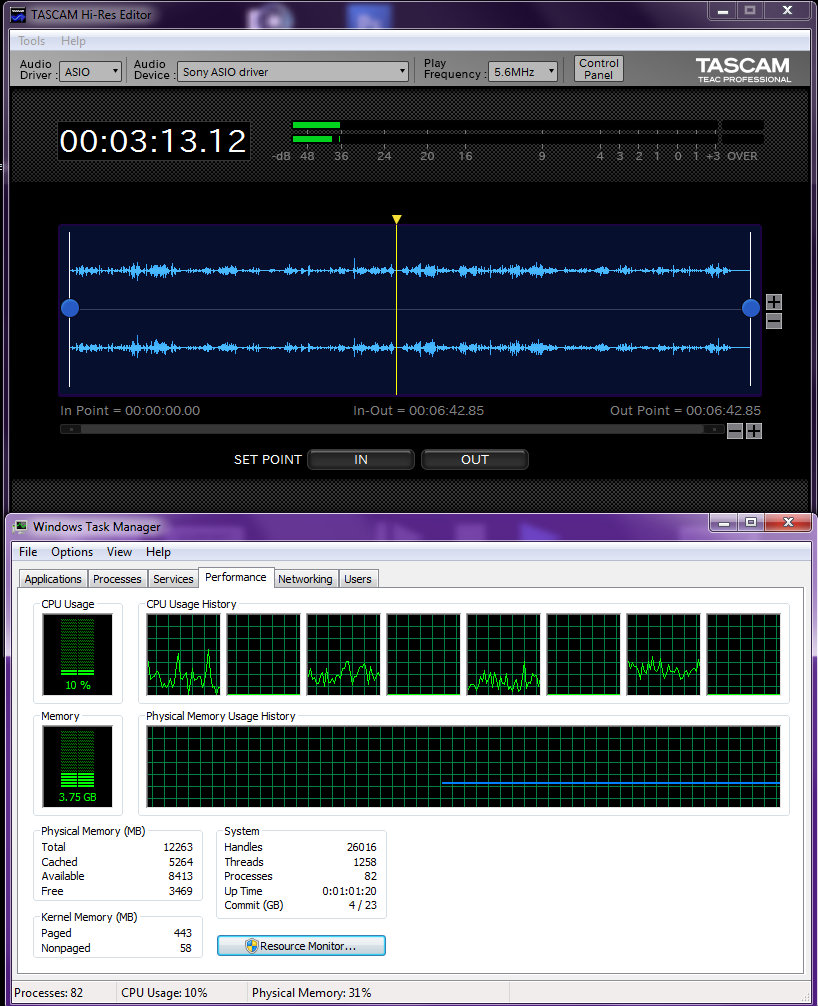The width and height of the screenshot is (818, 1006).
Task: Click the last CPU Usage History core graph
Action: [x=744, y=654]
